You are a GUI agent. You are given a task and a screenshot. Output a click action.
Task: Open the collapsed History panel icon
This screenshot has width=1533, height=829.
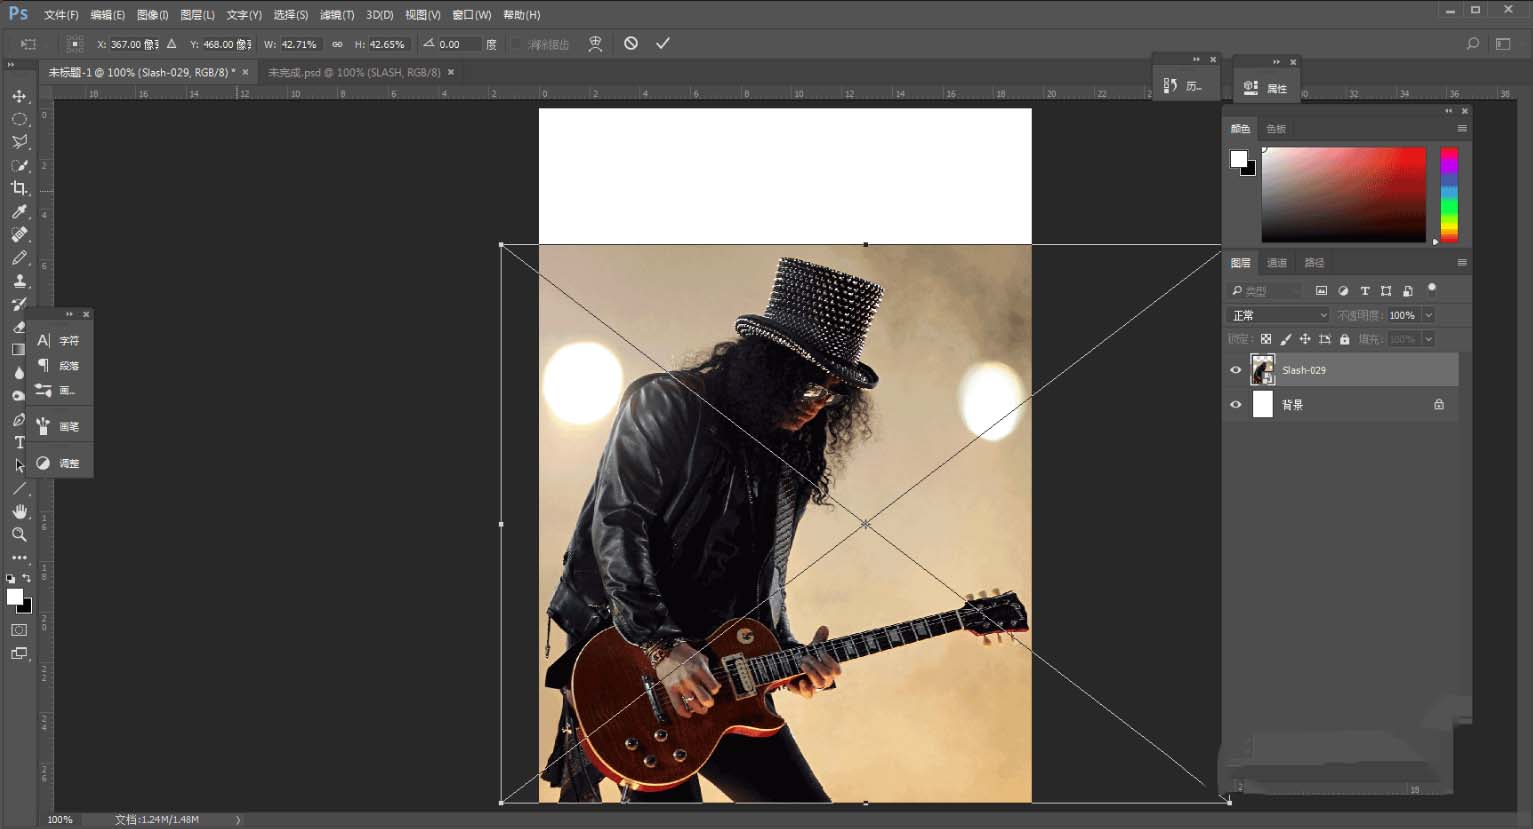[x=1171, y=86]
